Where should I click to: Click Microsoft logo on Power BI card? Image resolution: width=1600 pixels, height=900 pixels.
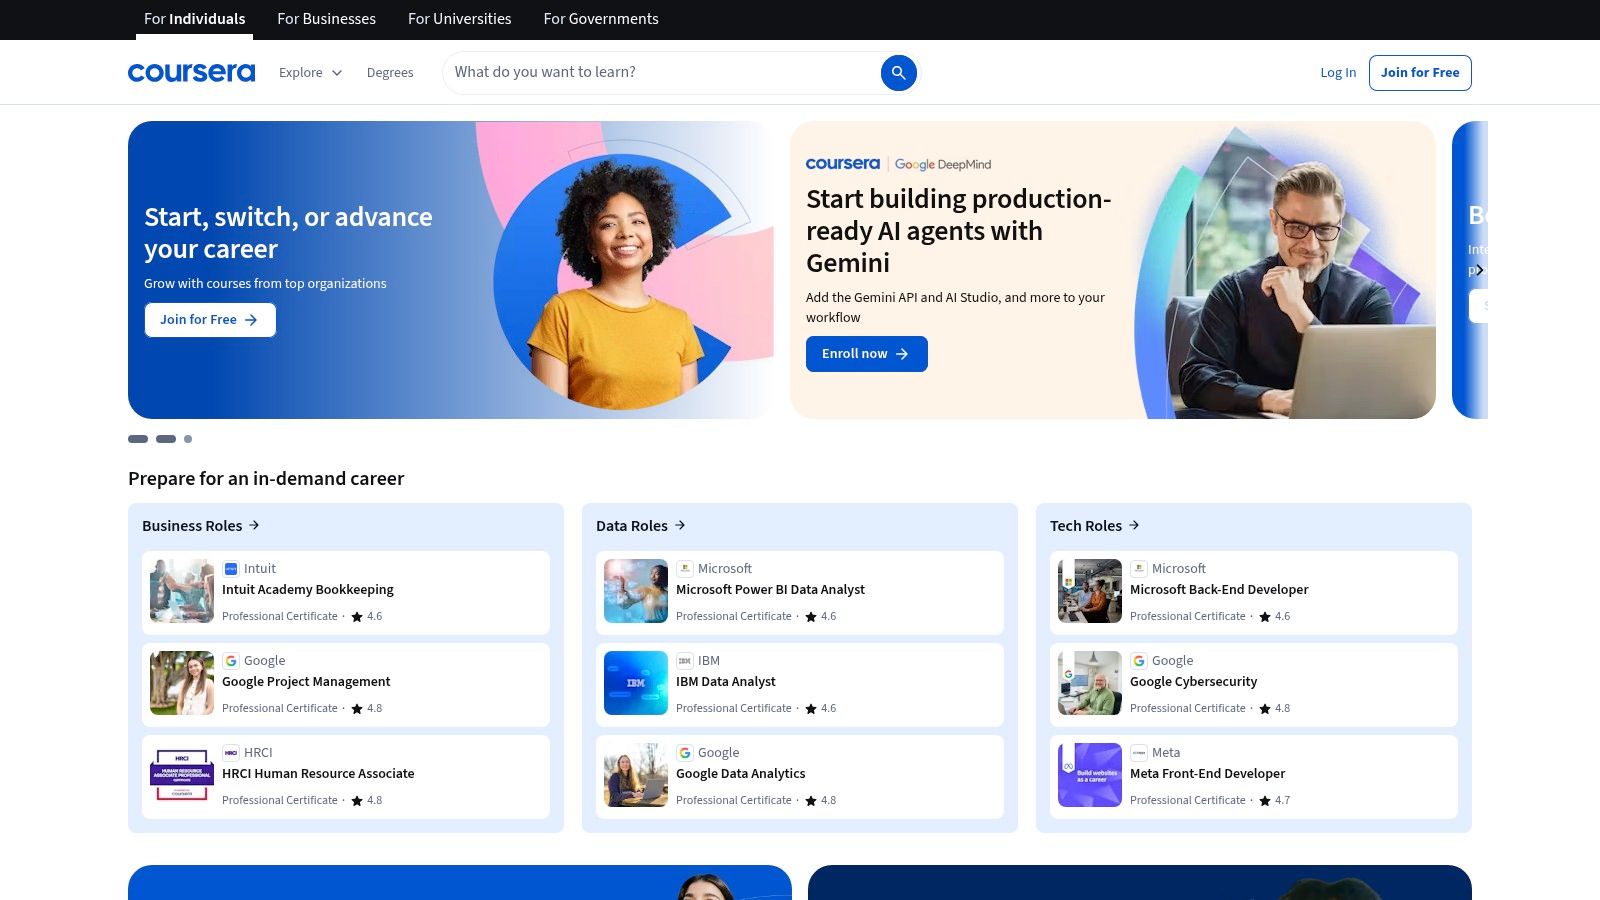[685, 568]
